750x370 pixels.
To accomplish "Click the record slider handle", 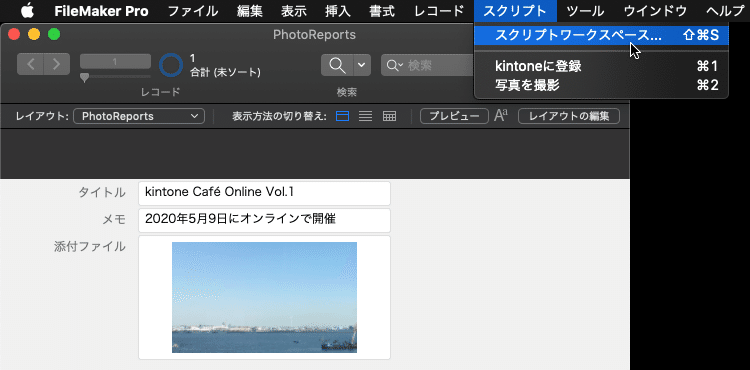I will (85, 77).
